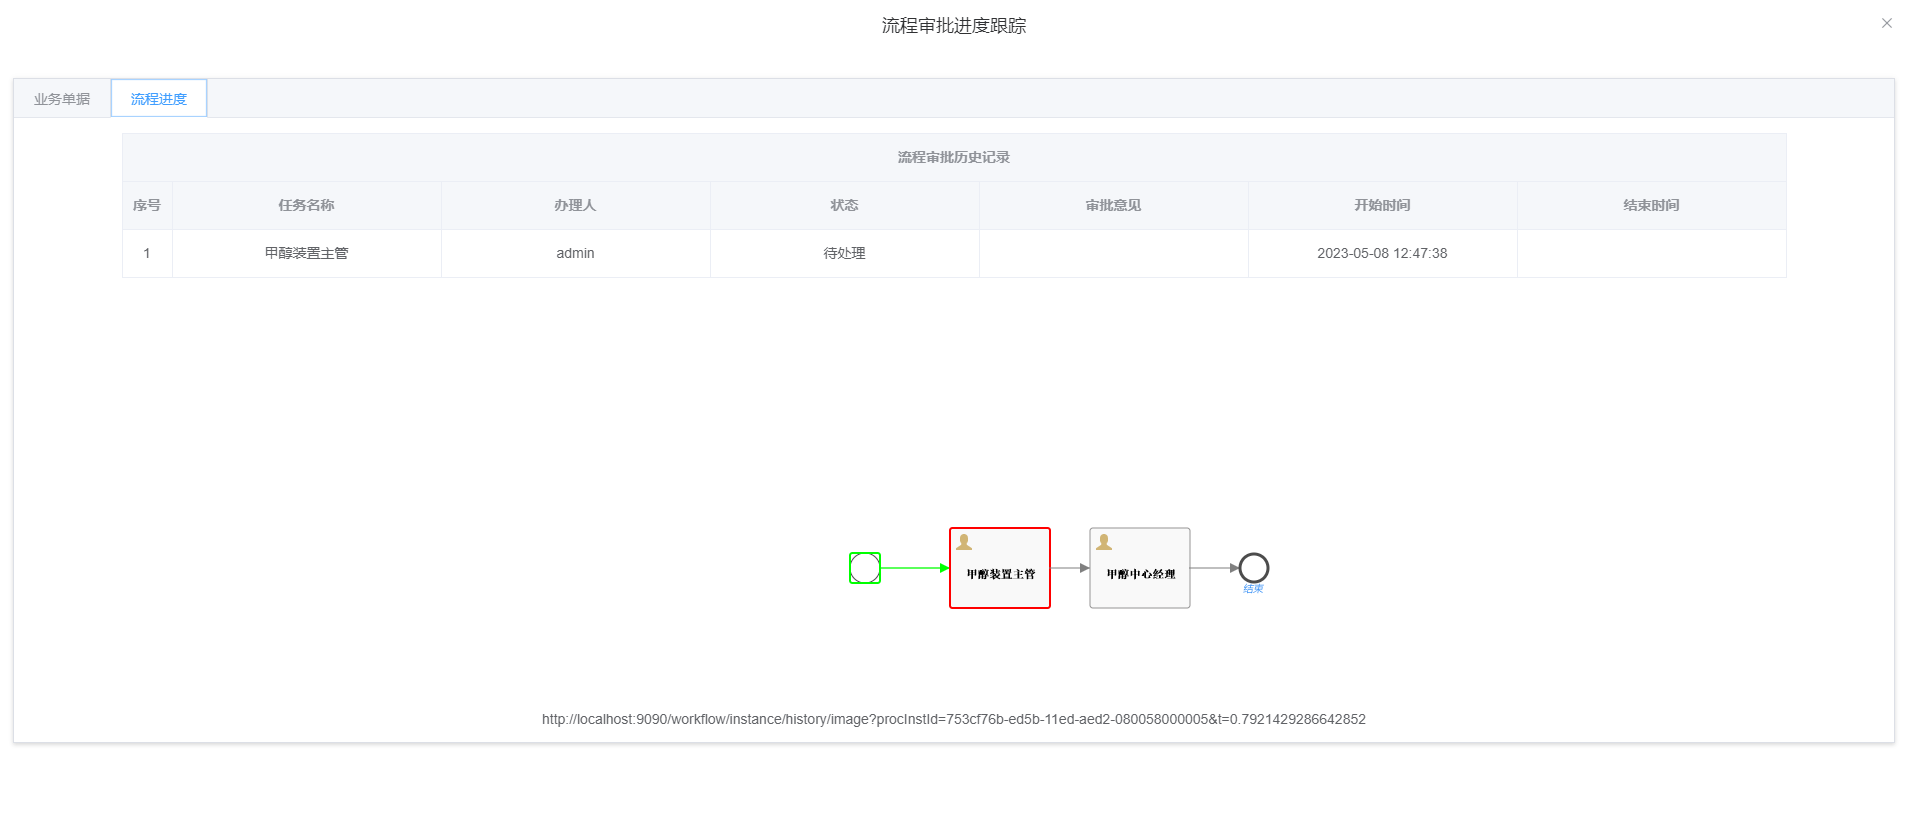
Task: Click the localhost history image URL text
Action: [x=954, y=719]
